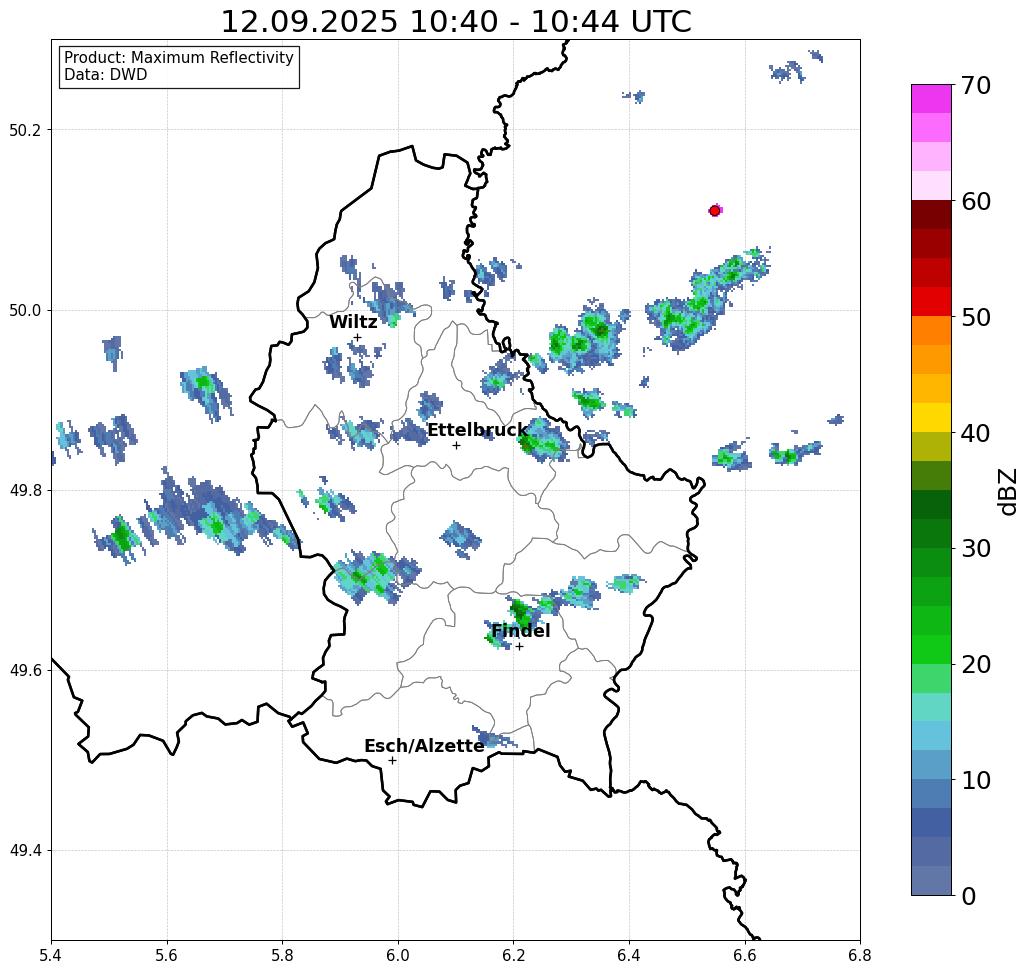The image size is (1029, 973).
Task: Click the latitude 49.6 axis label
Action: [x=25, y=671]
